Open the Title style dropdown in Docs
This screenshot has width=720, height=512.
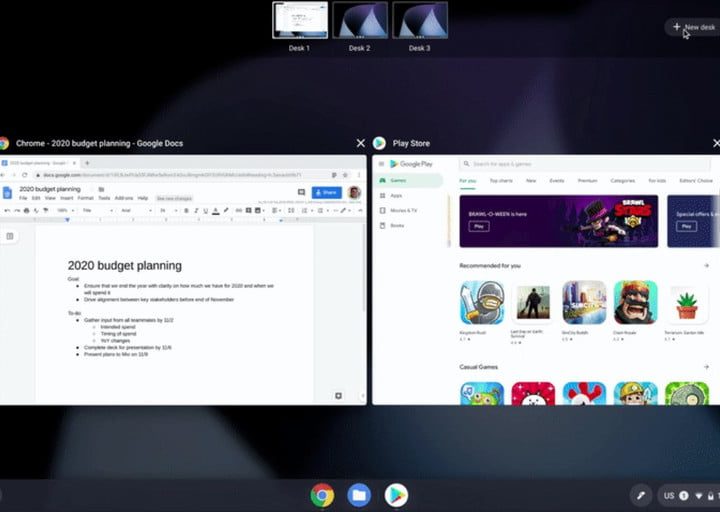[97, 210]
